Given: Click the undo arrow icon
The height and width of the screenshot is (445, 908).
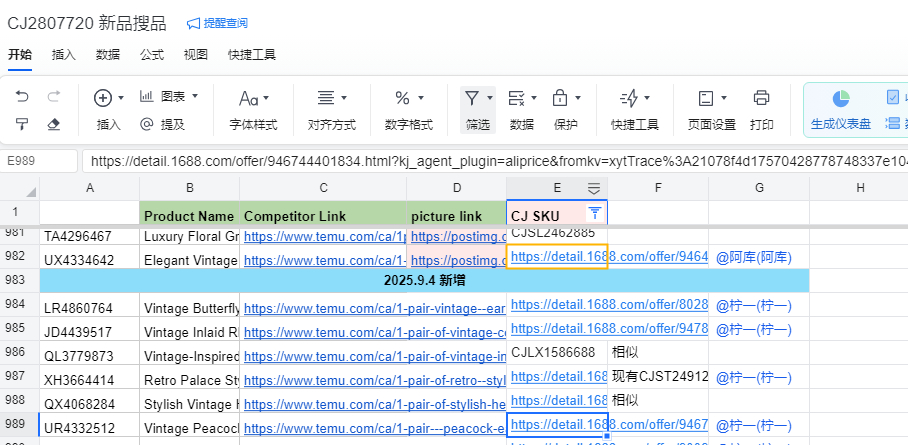Looking at the screenshot, I should (x=22, y=97).
